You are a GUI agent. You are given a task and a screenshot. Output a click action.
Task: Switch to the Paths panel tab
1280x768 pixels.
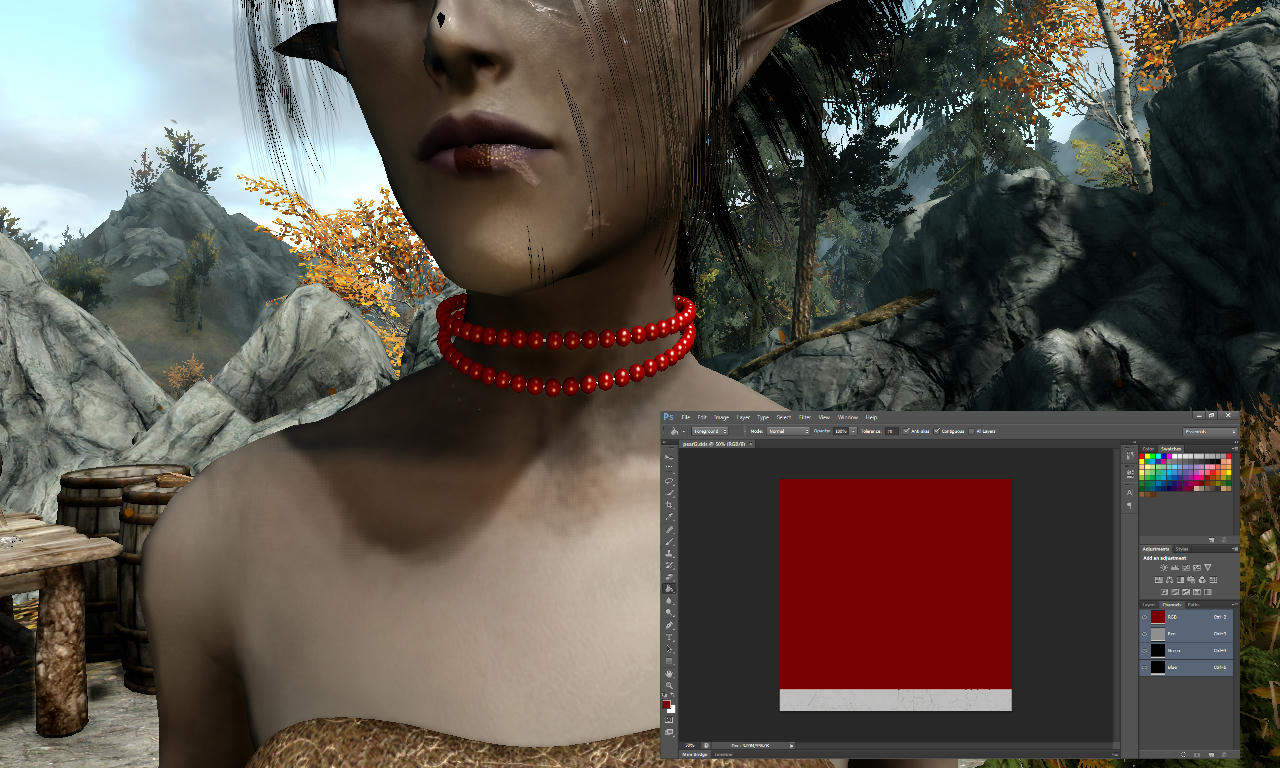tap(1194, 605)
